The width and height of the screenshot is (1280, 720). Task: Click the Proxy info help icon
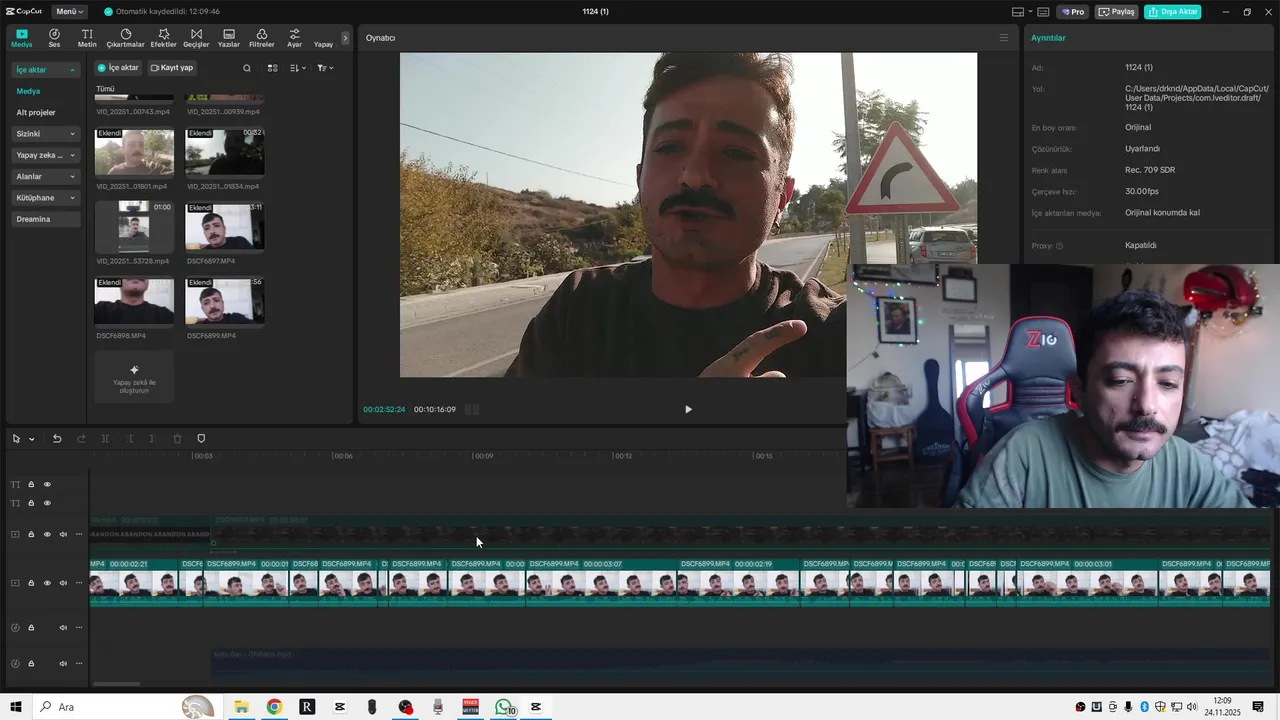tap(1059, 246)
